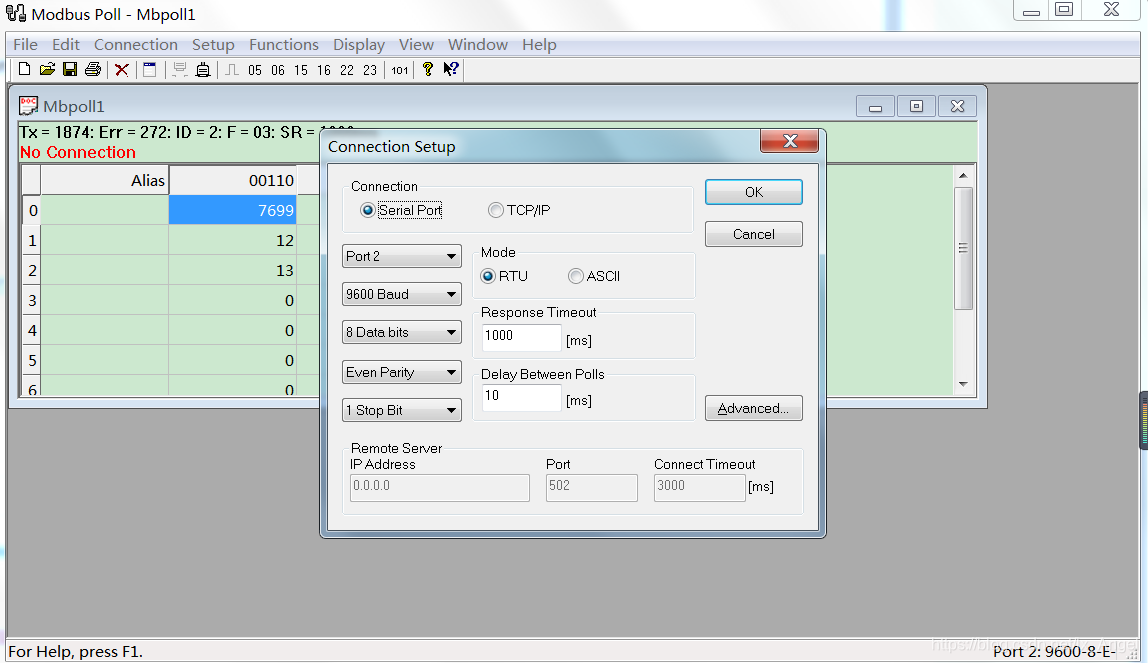Open the Display menu
The image size is (1148, 663).
click(x=359, y=45)
